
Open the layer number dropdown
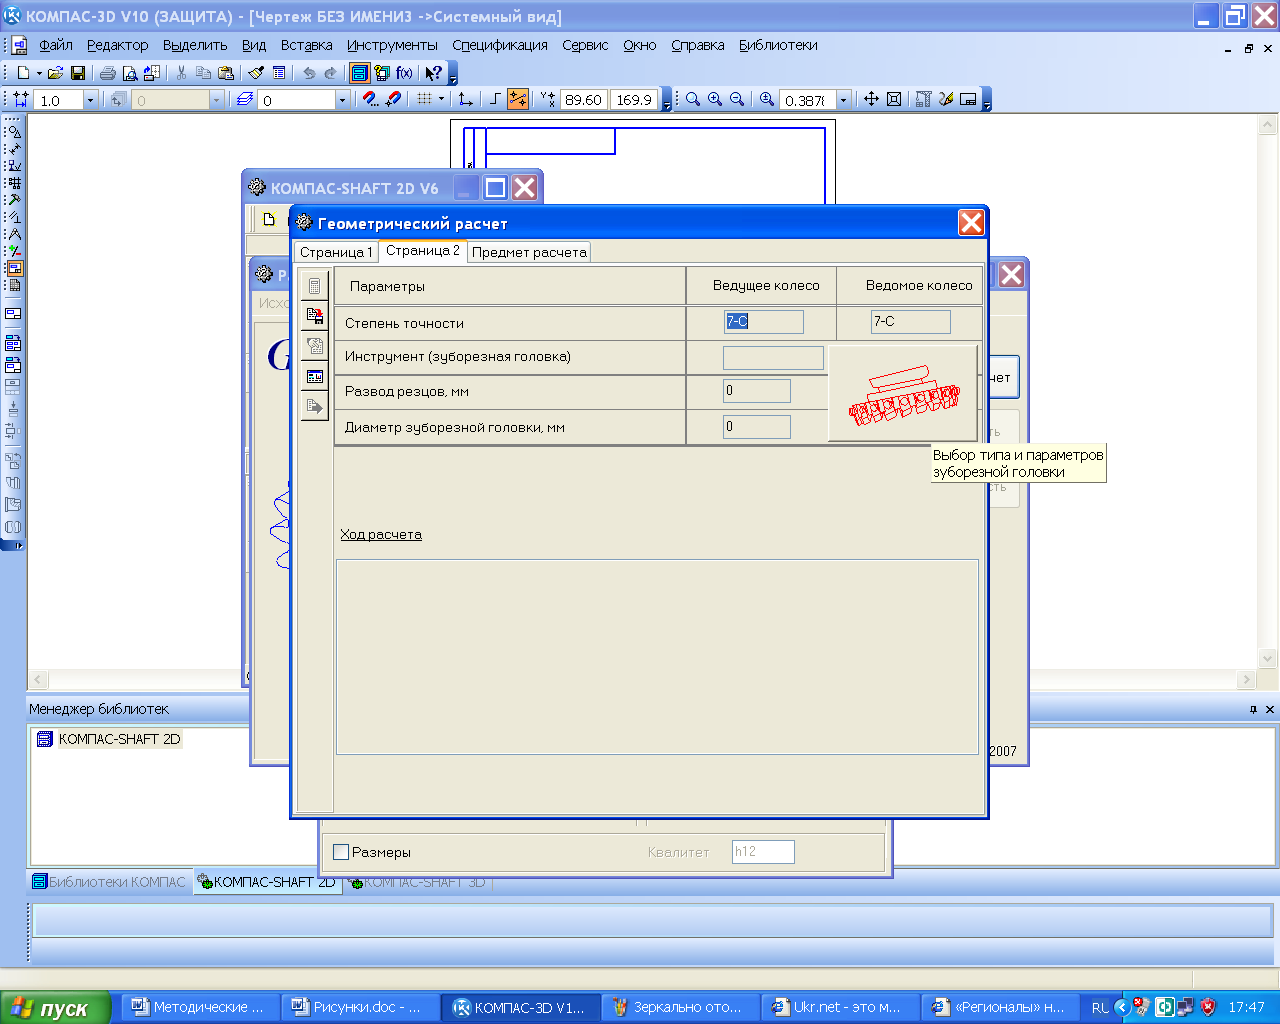point(342,100)
